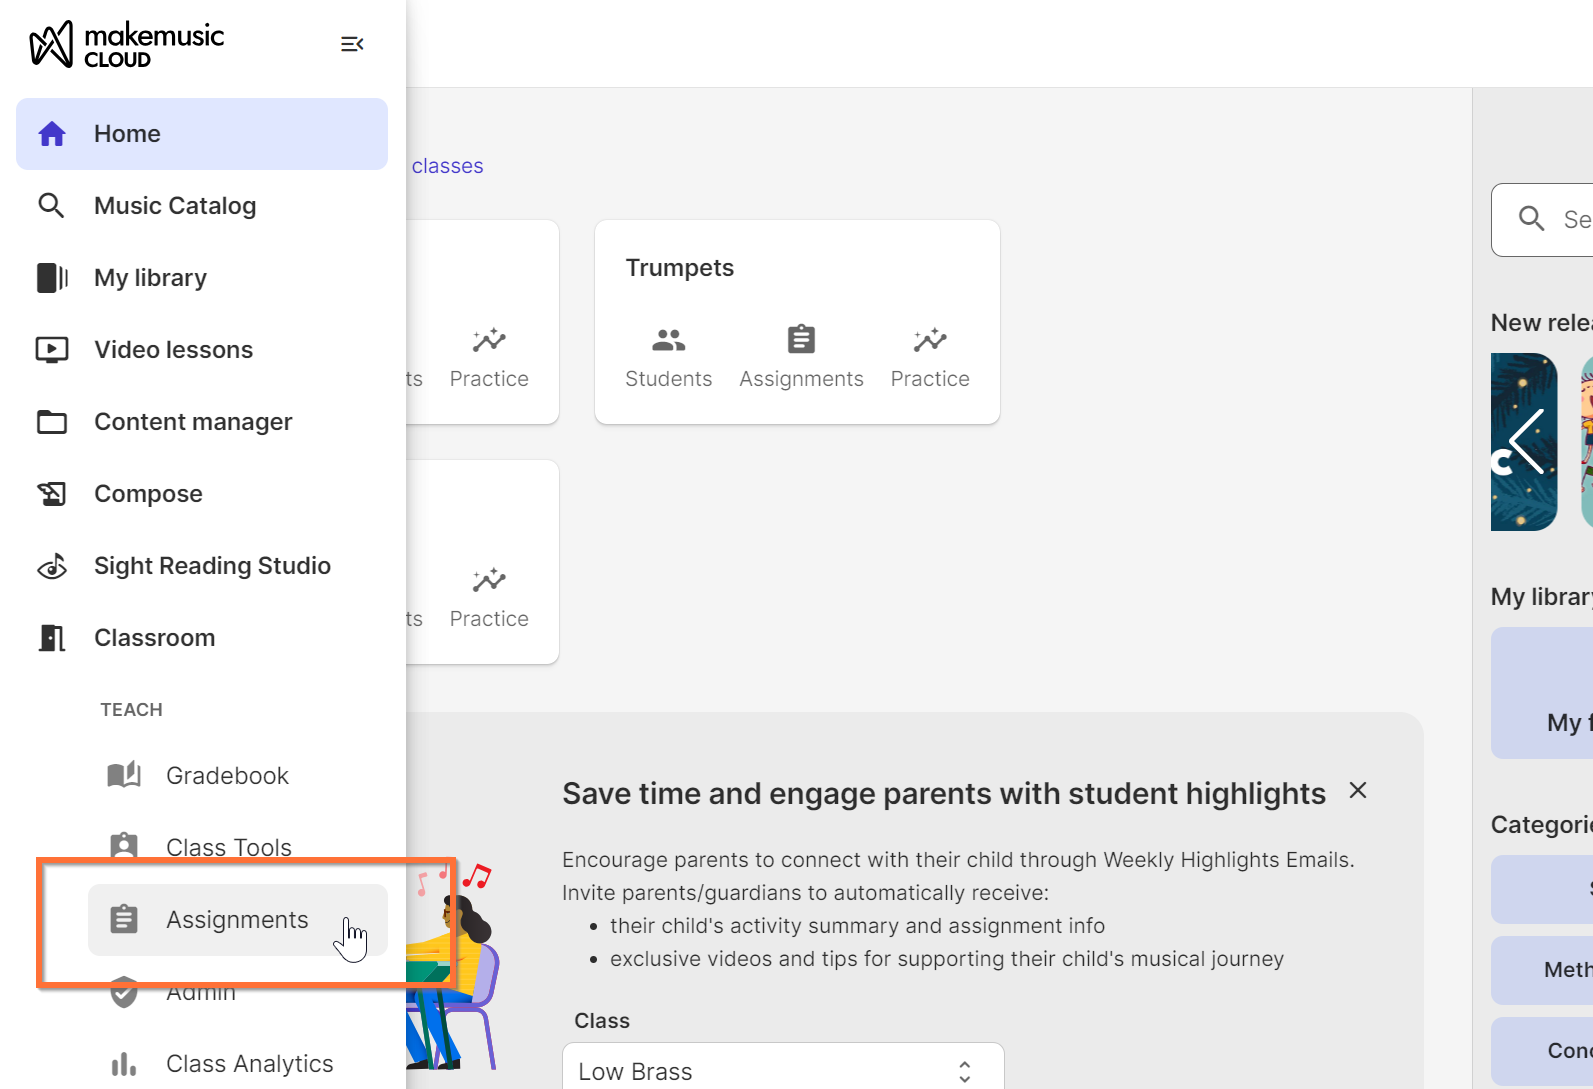Screen dimensions: 1593x1089
Task: Go to previous new release slide
Action: point(1526,441)
